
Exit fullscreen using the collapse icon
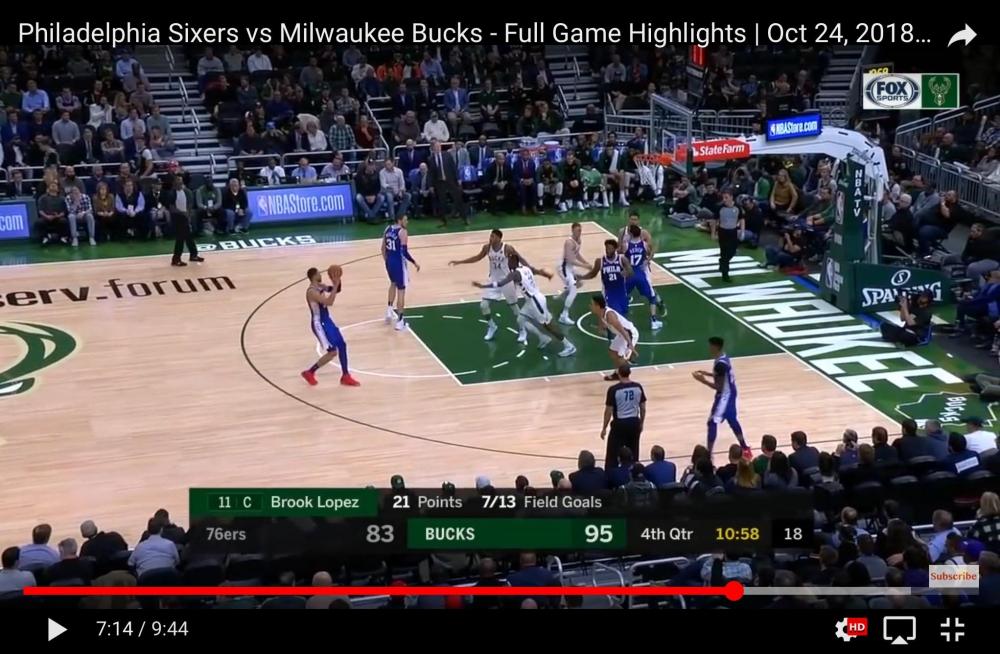click(952, 629)
